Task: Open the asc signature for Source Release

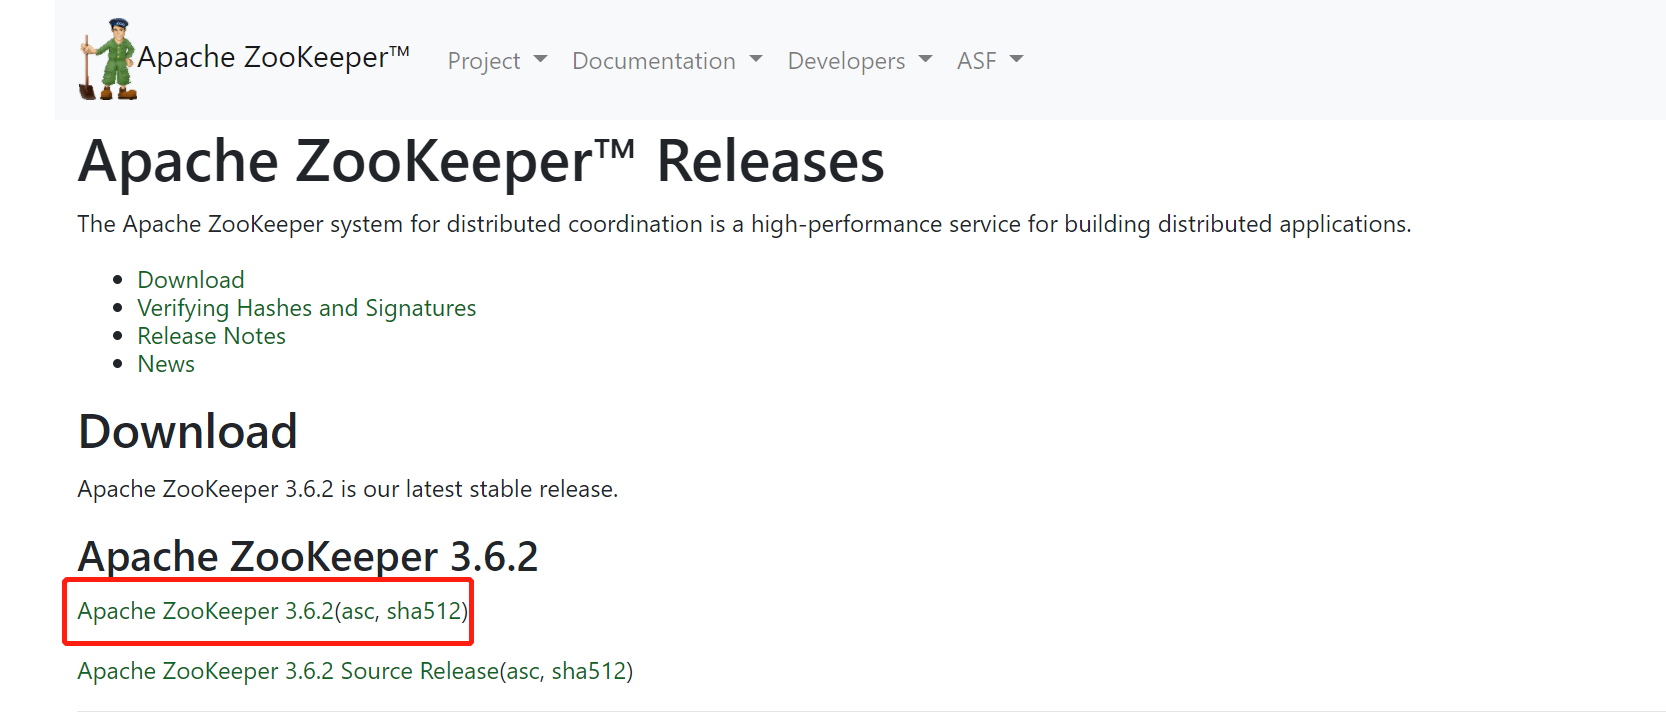Action: pyautogui.click(x=523, y=671)
